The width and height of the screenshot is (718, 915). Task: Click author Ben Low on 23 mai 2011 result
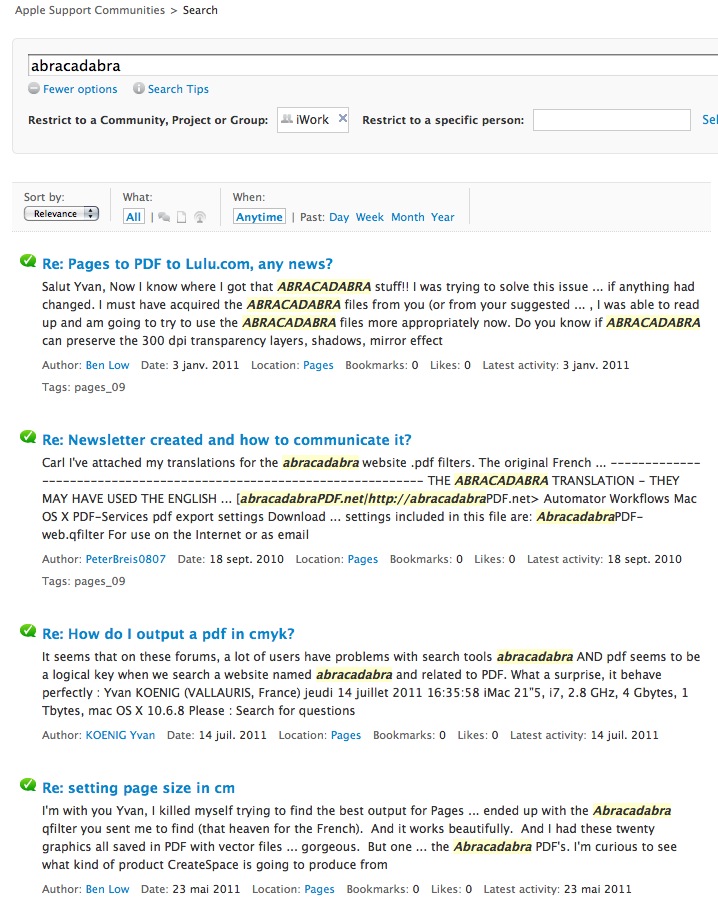click(x=107, y=889)
